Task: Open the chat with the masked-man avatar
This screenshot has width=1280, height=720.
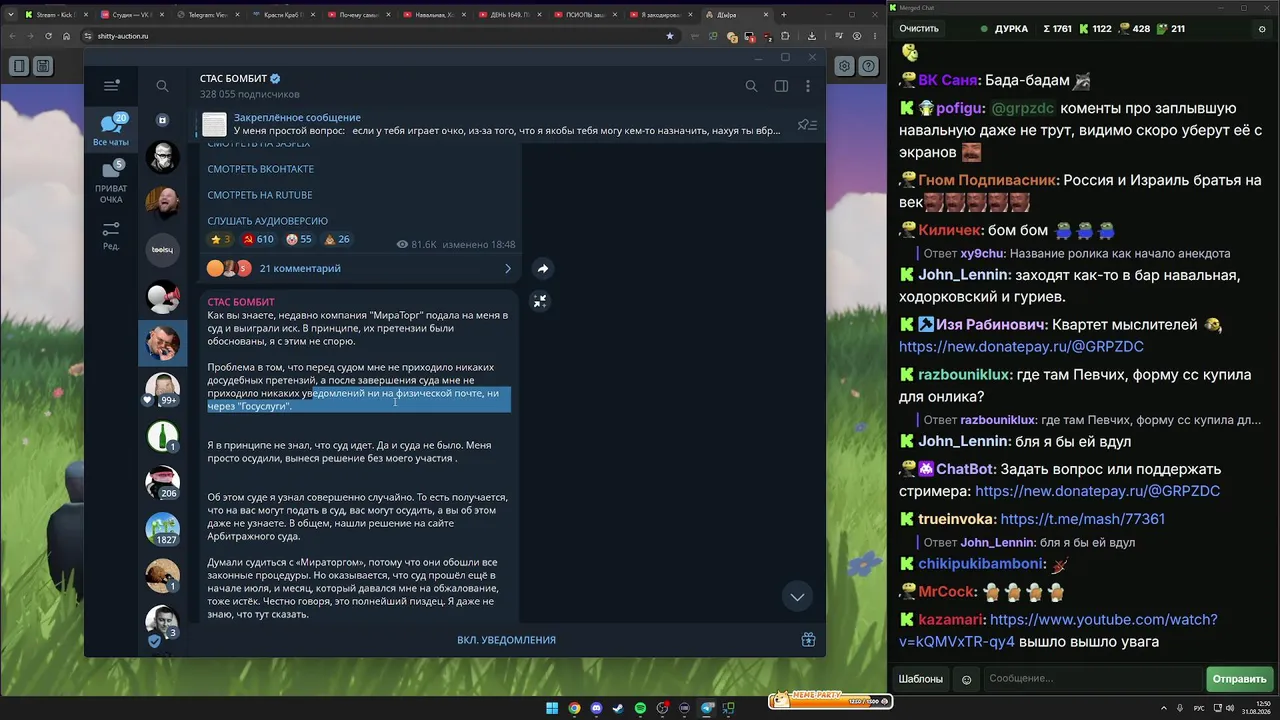Action: coord(162,157)
